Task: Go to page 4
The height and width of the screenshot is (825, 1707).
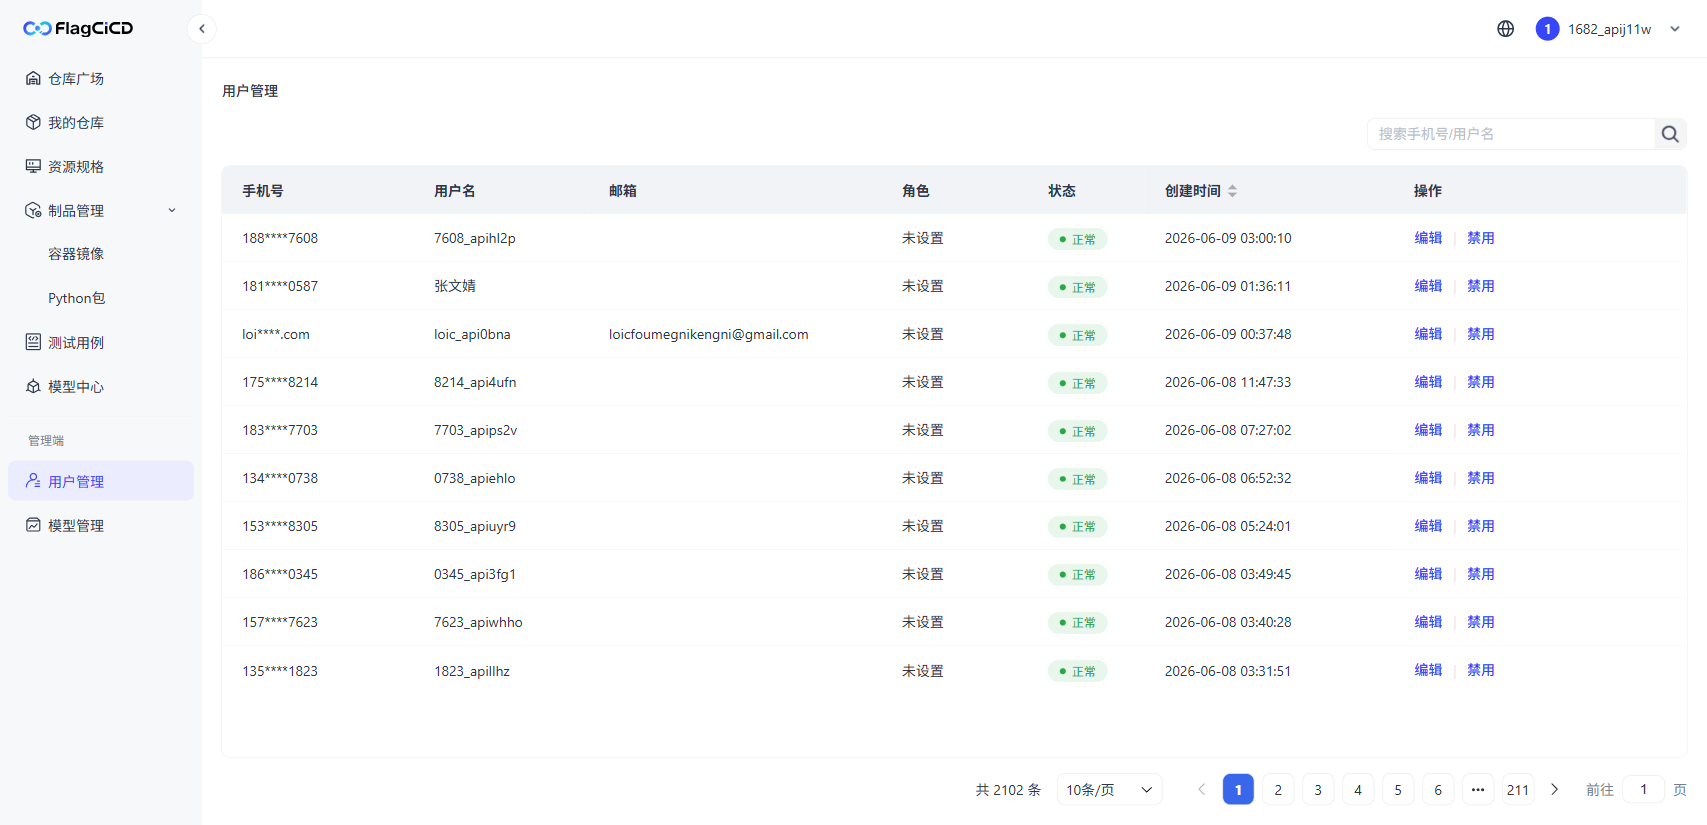Action: pyautogui.click(x=1358, y=790)
